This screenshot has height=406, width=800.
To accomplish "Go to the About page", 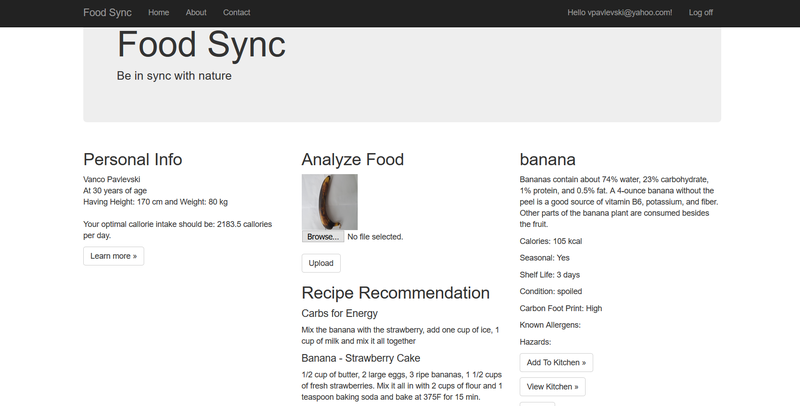I will pos(196,12).
